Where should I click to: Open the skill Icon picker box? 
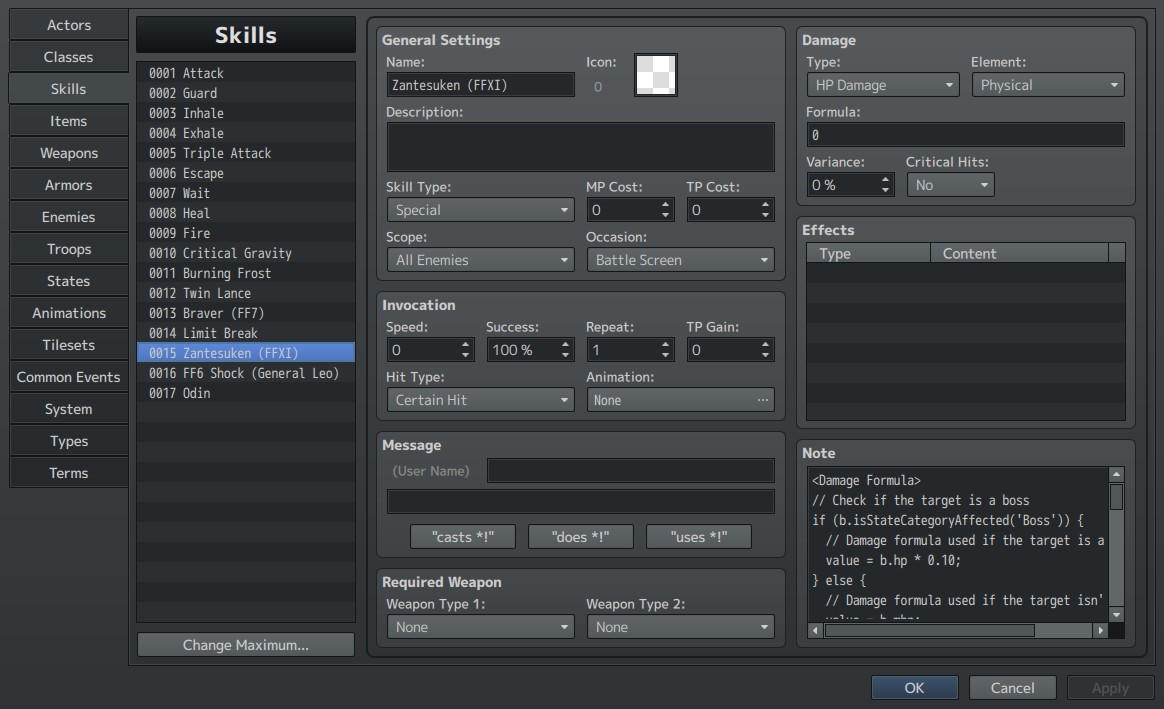pyautogui.click(x=655, y=75)
